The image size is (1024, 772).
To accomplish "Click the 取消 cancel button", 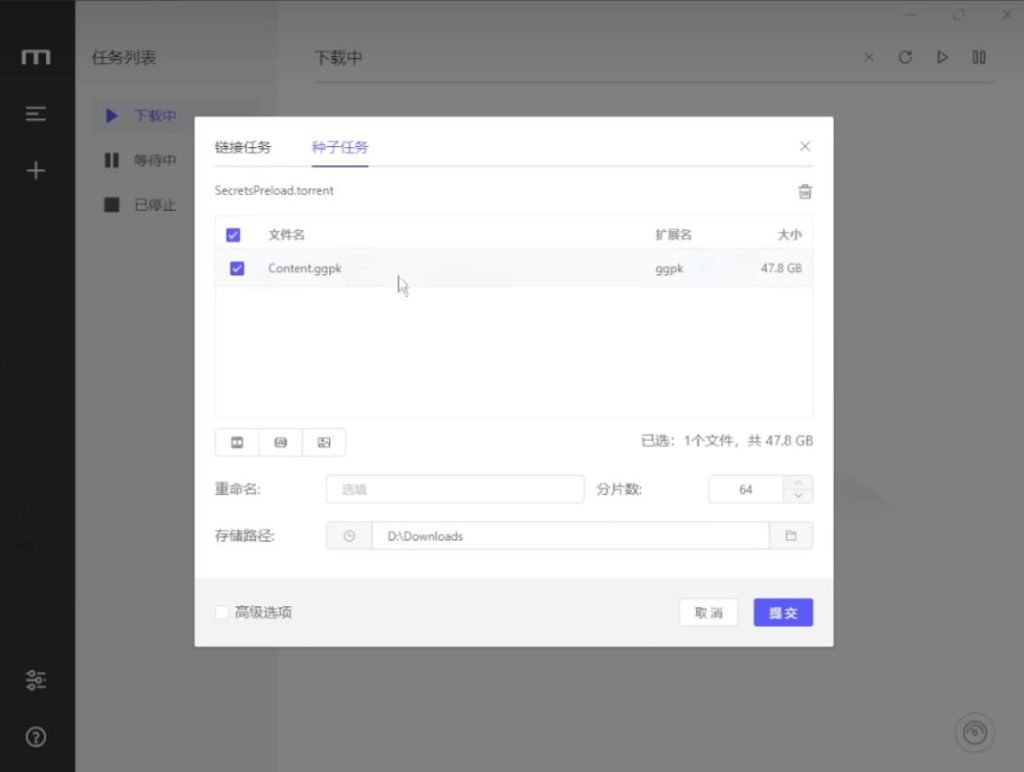I will [709, 613].
